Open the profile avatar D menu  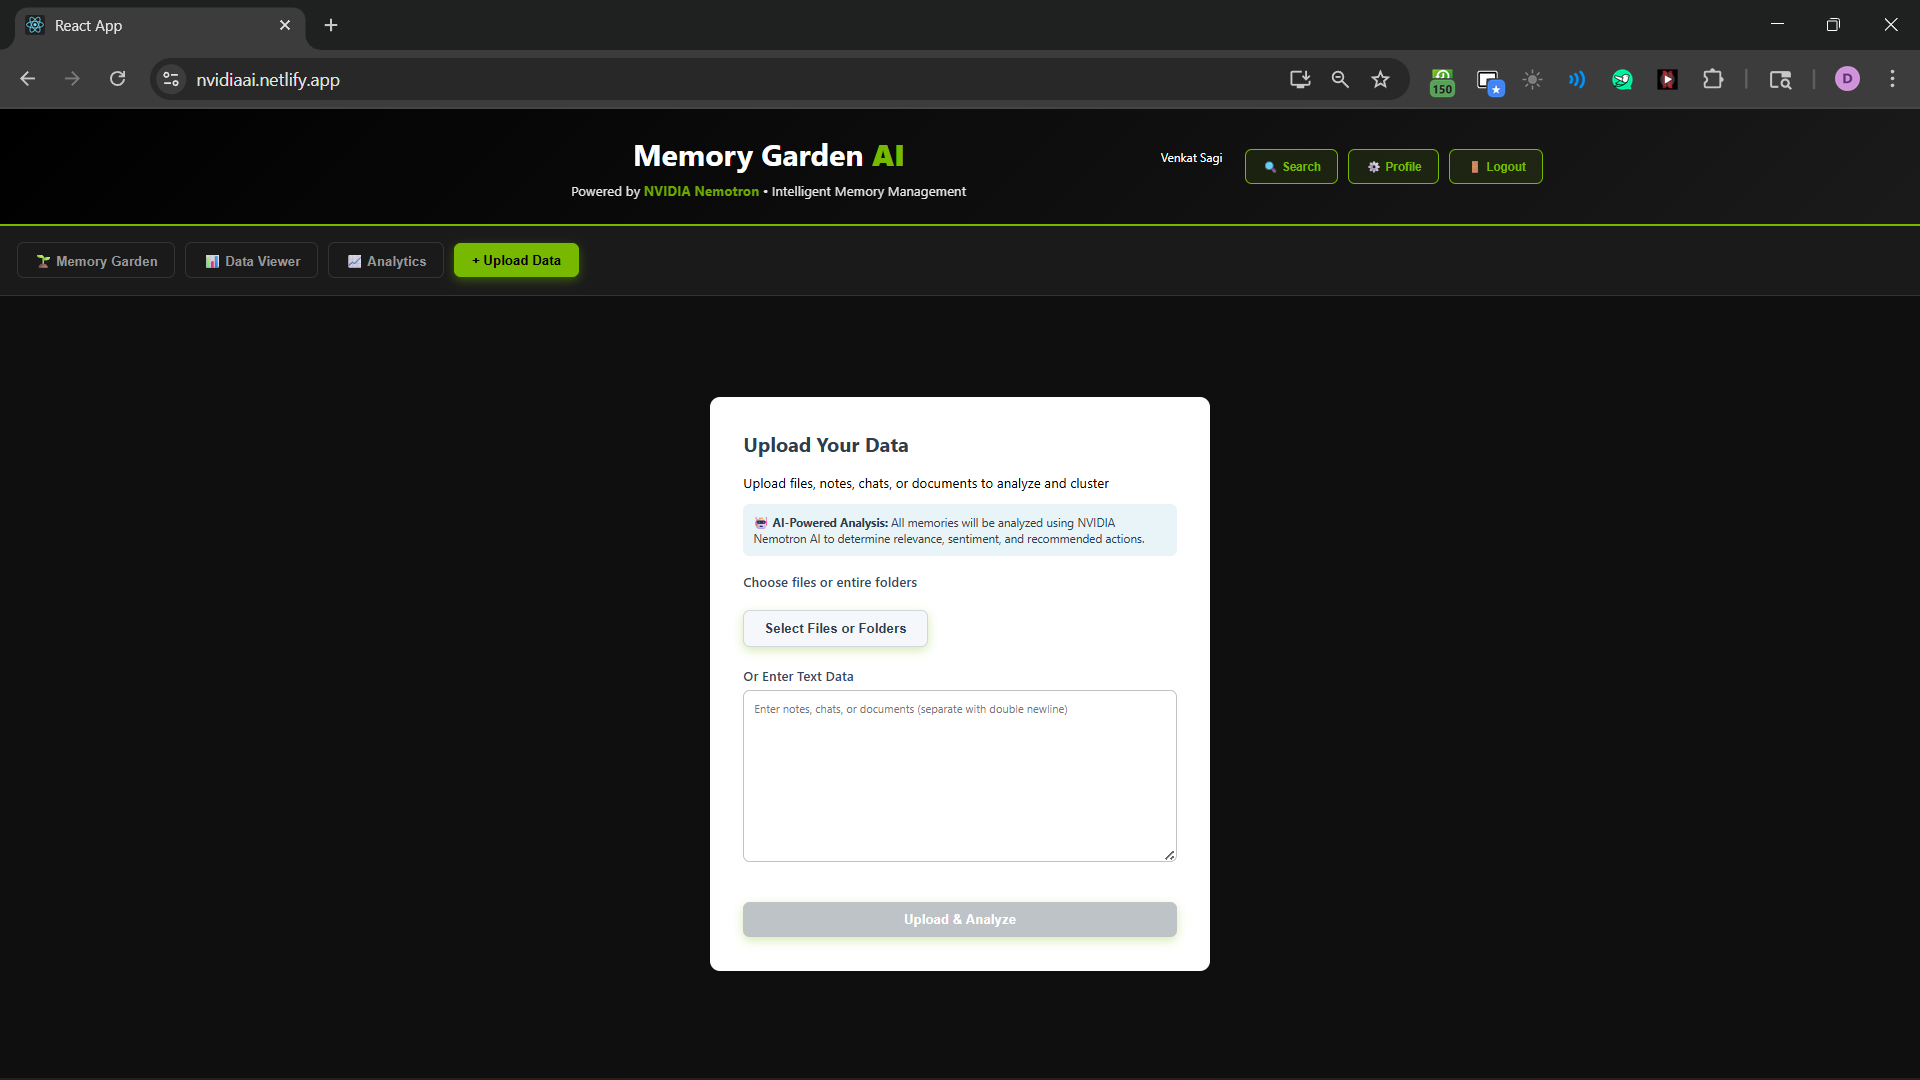pyautogui.click(x=1847, y=79)
